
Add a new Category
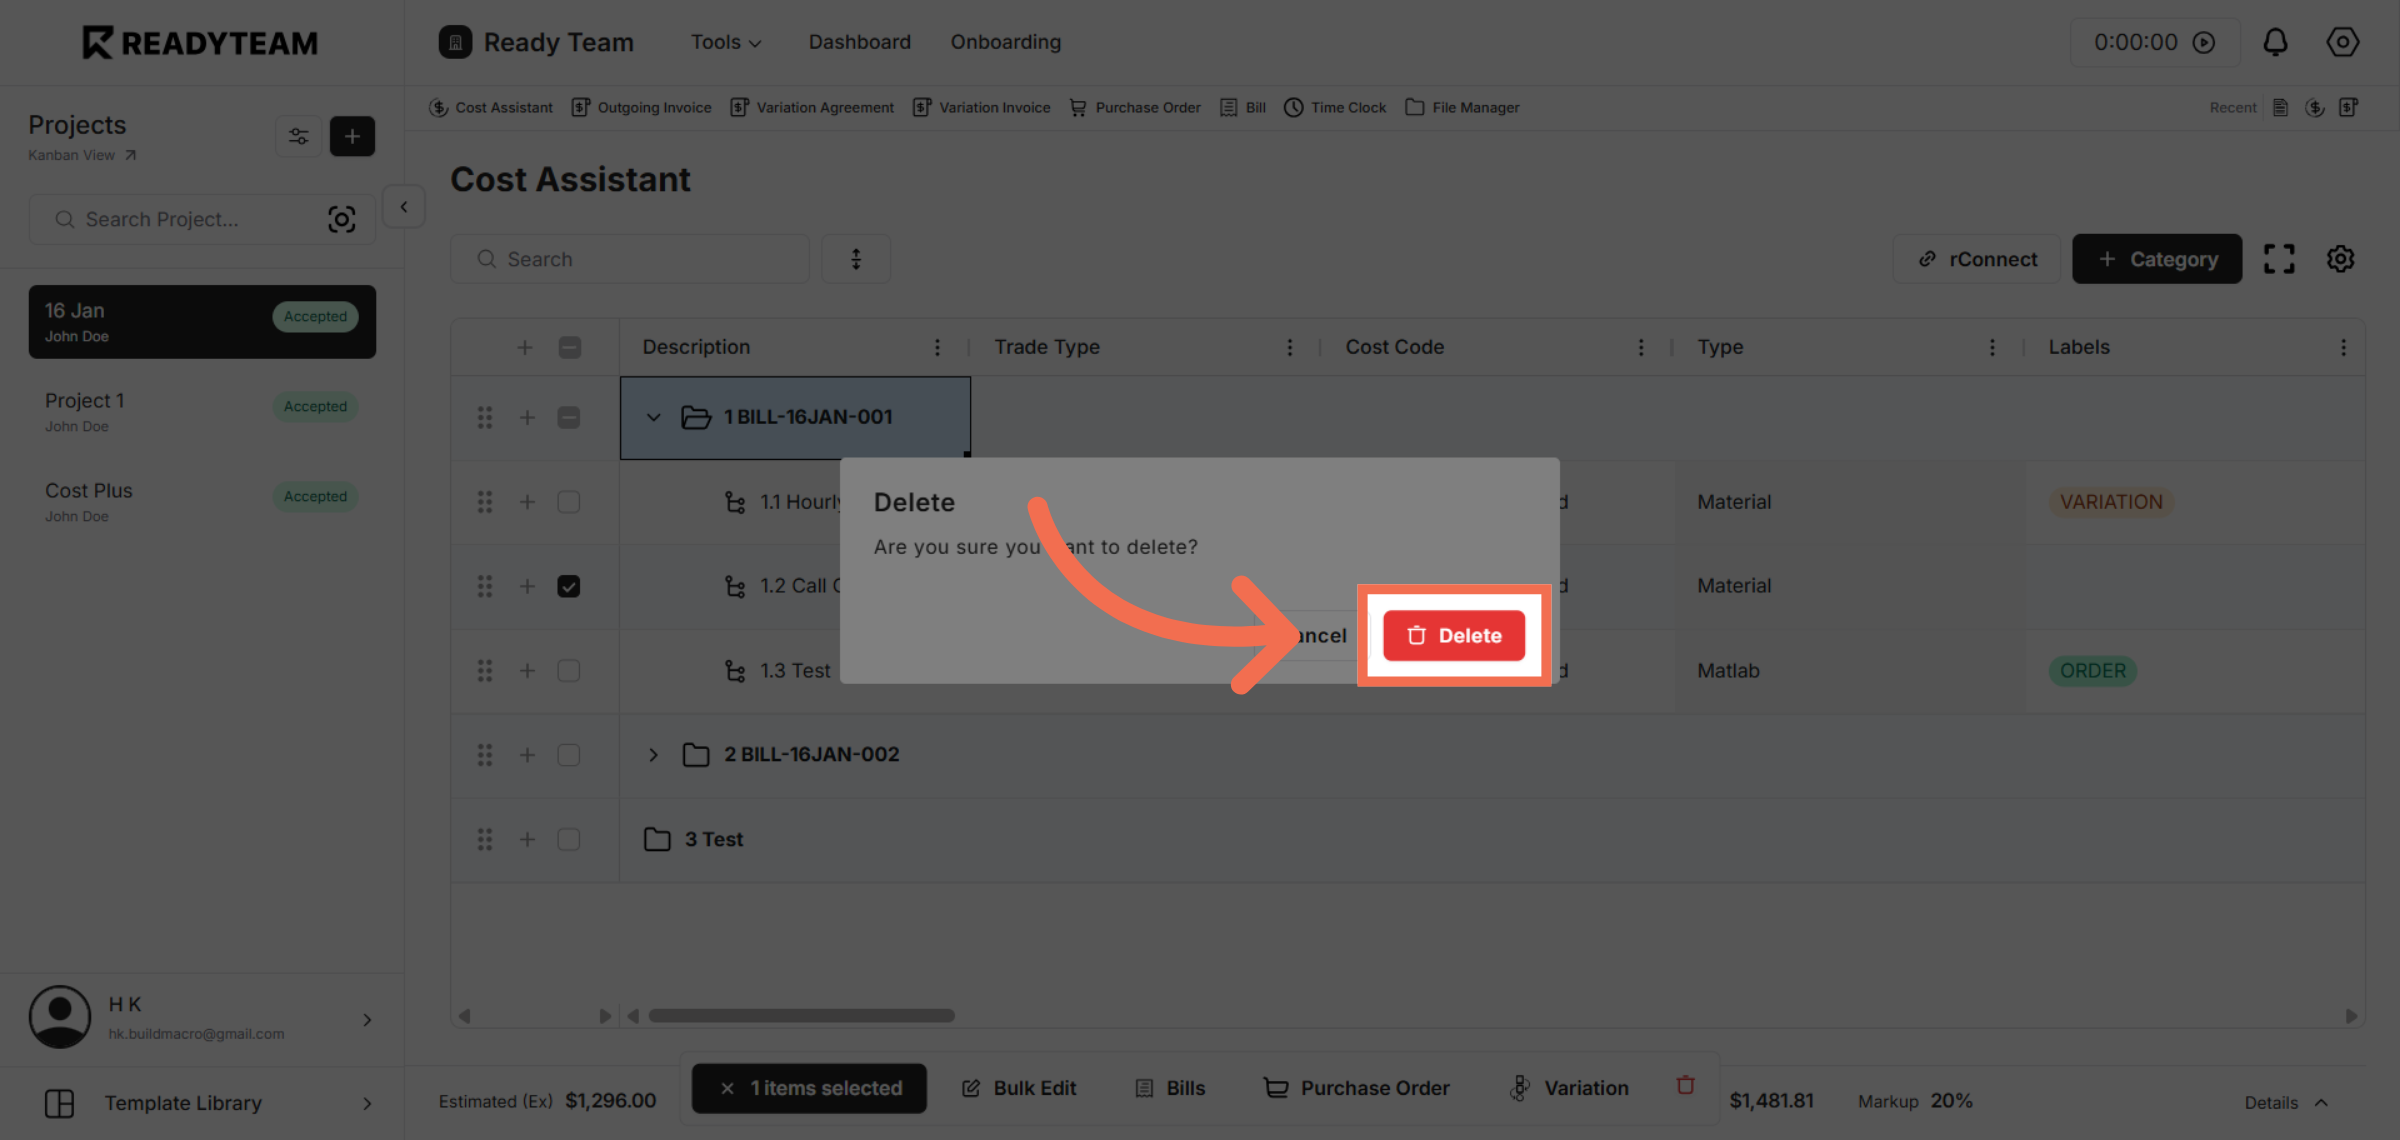tap(2157, 258)
